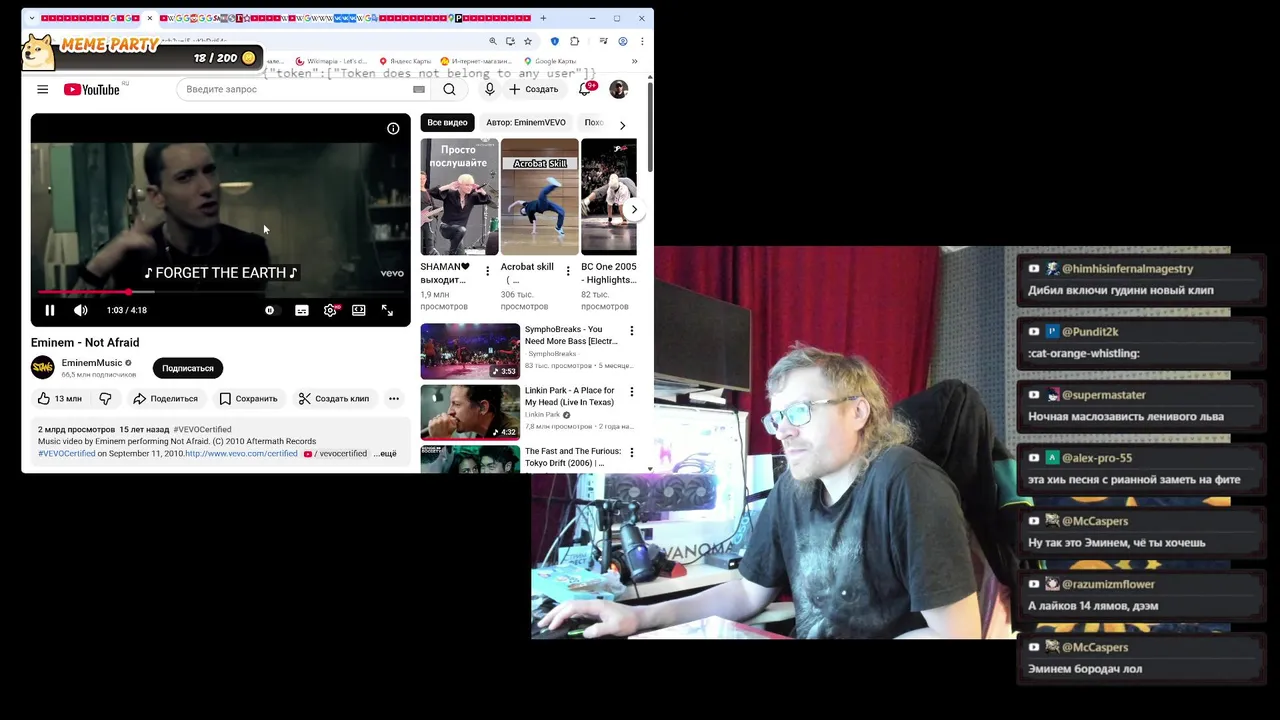Viewport: 1280px width, 720px height.
Task: Open Chrome tab search dropdown arrow
Action: pyautogui.click(x=32, y=18)
